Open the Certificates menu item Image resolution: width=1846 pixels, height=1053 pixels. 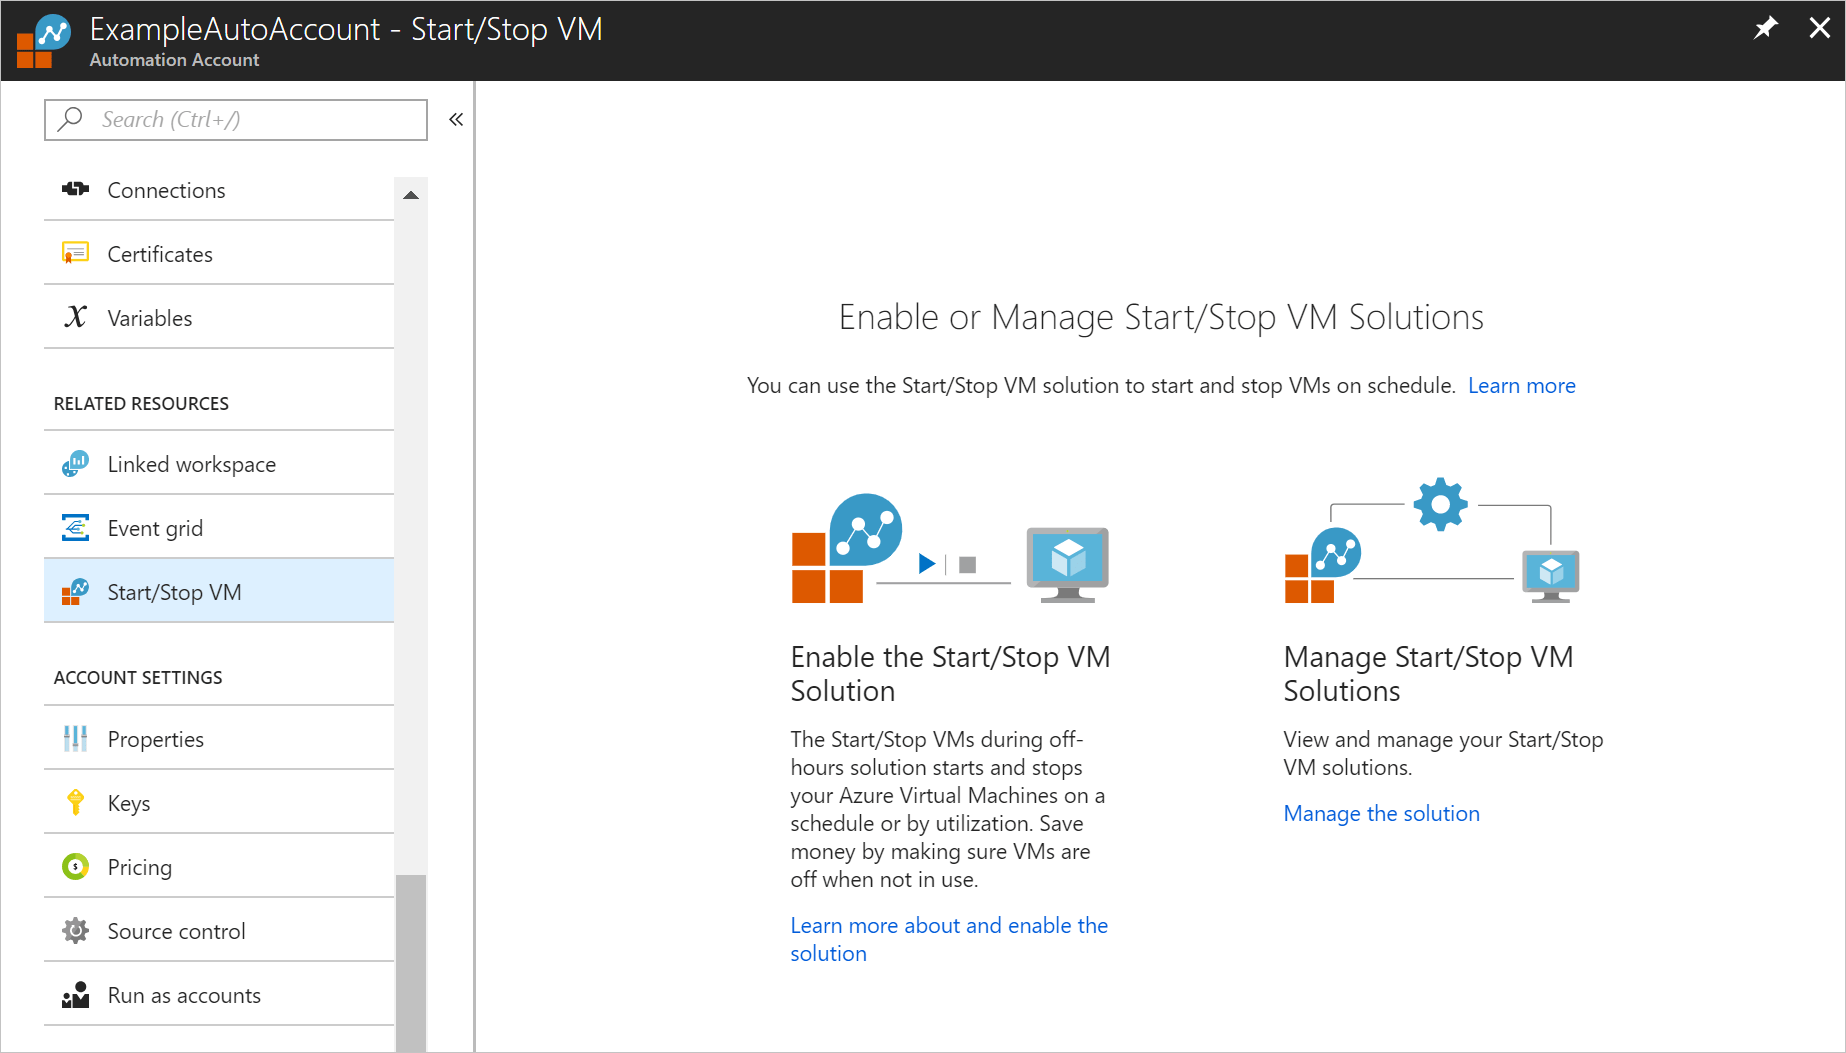click(219, 254)
